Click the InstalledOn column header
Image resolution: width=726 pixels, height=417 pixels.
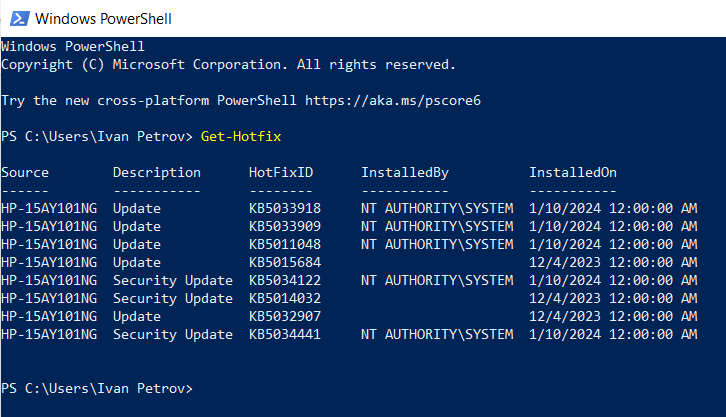[x=573, y=173]
